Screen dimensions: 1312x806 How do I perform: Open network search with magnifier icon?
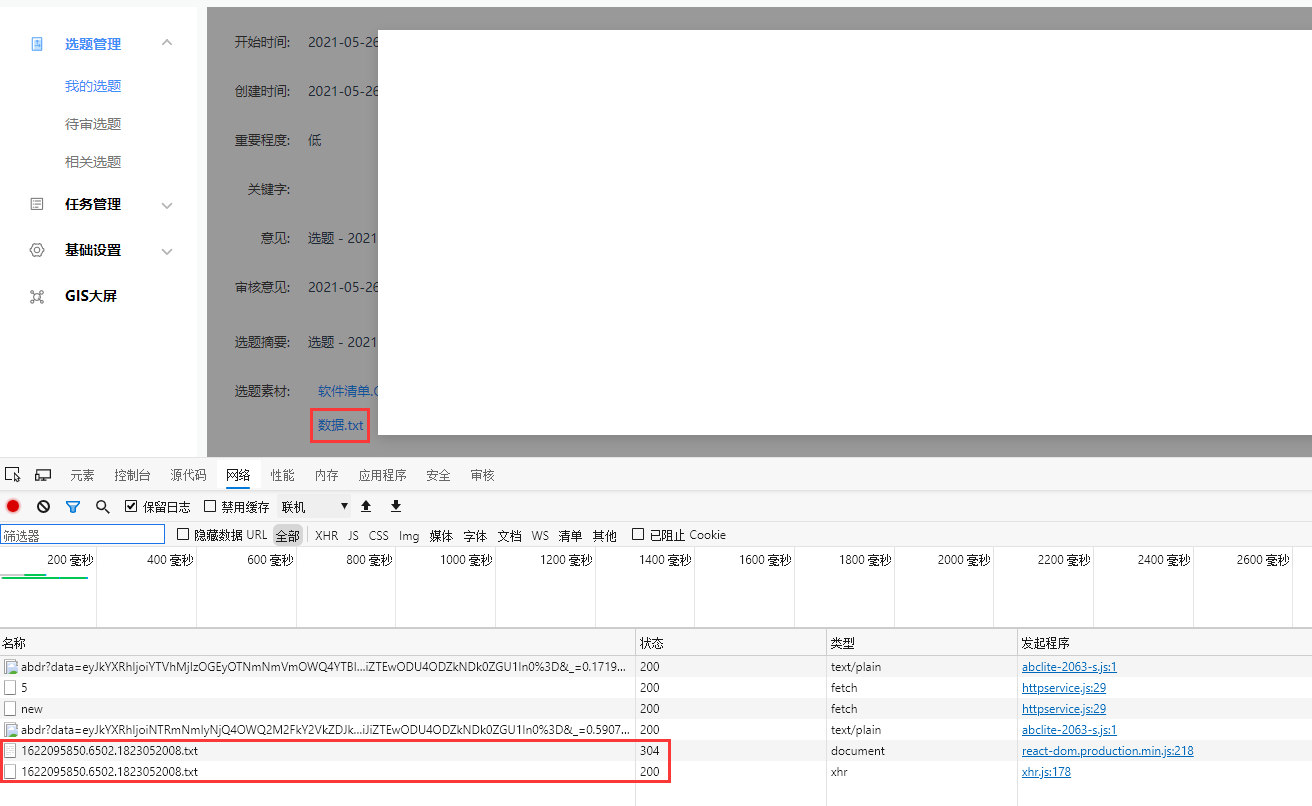(x=102, y=506)
